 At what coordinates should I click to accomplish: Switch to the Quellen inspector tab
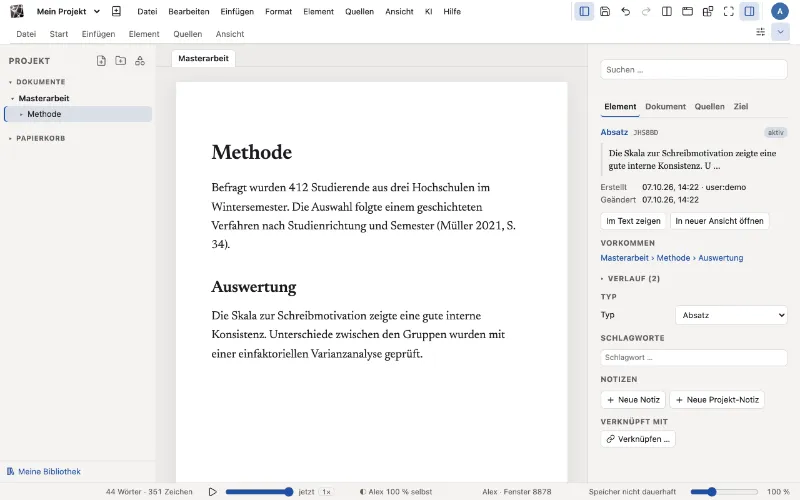pos(709,106)
